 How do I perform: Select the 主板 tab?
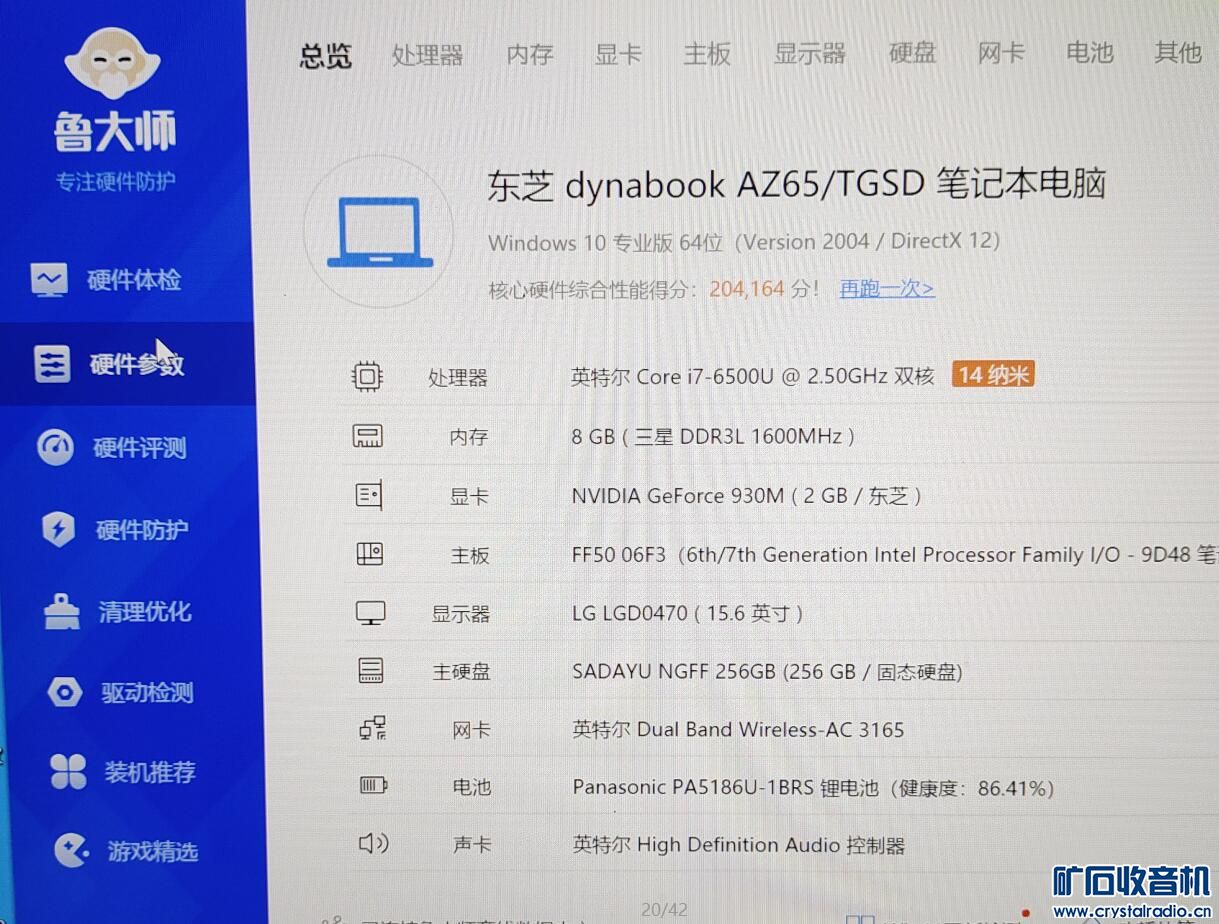tap(706, 54)
